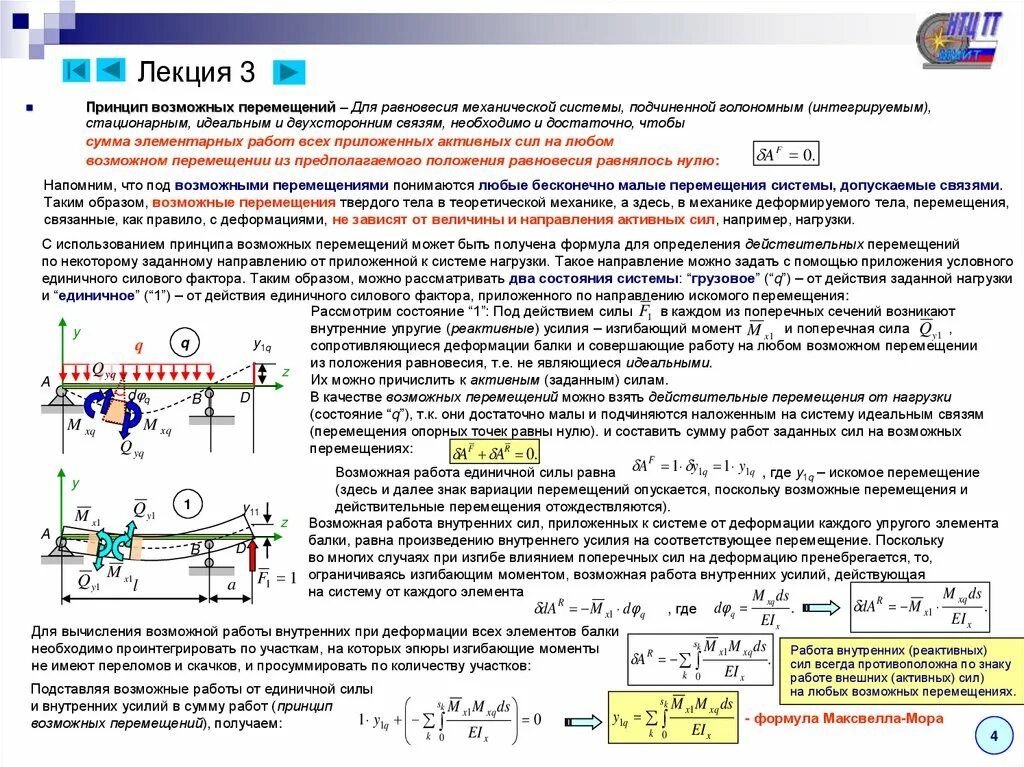1024x767 pixels.
Task: Click the boxed sum-integral formula δA^R
Action: point(700,659)
